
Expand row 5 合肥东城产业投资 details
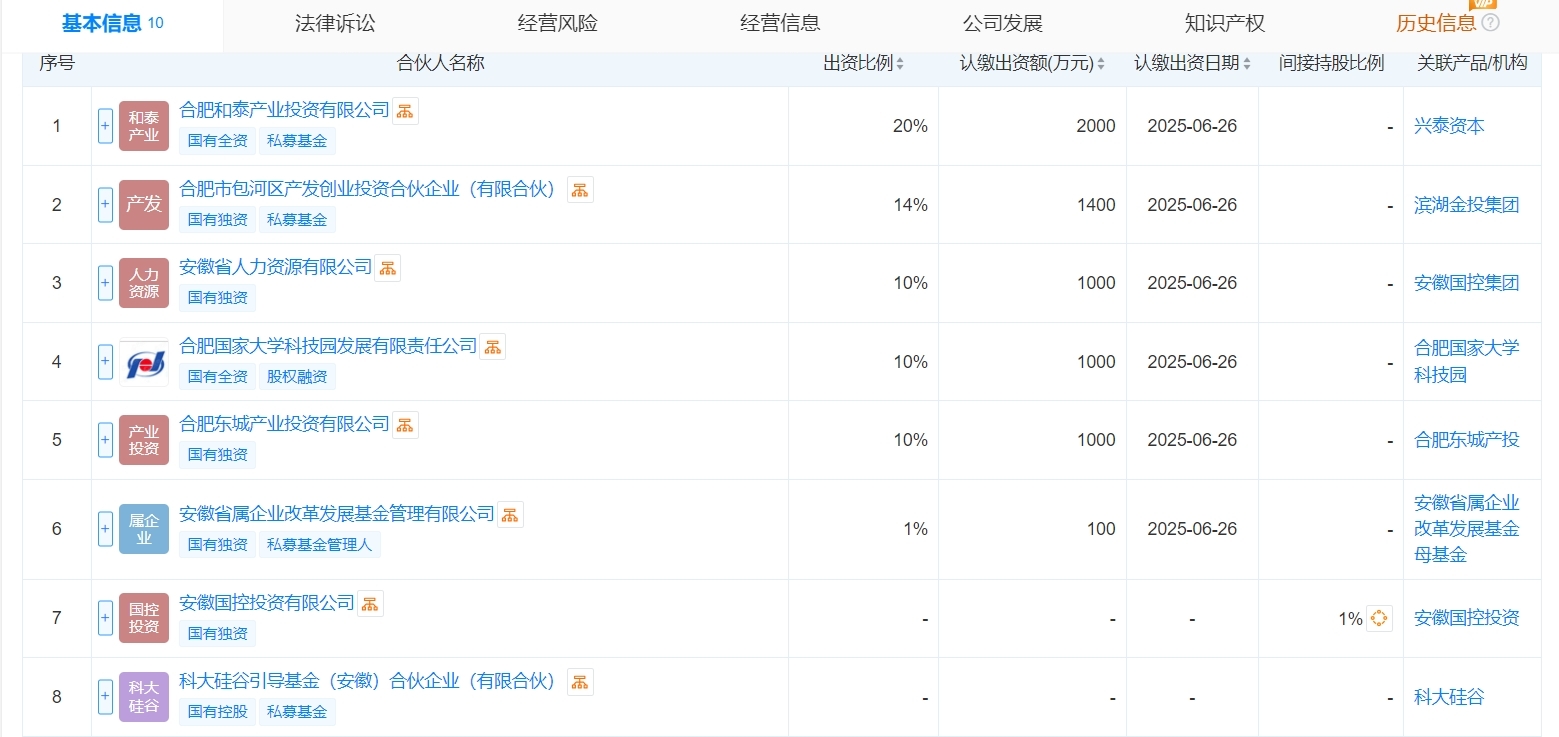tap(105, 440)
